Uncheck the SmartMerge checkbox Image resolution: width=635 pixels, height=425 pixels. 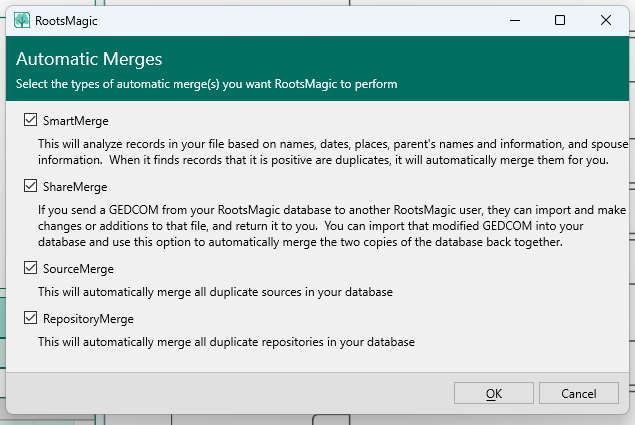coord(30,120)
